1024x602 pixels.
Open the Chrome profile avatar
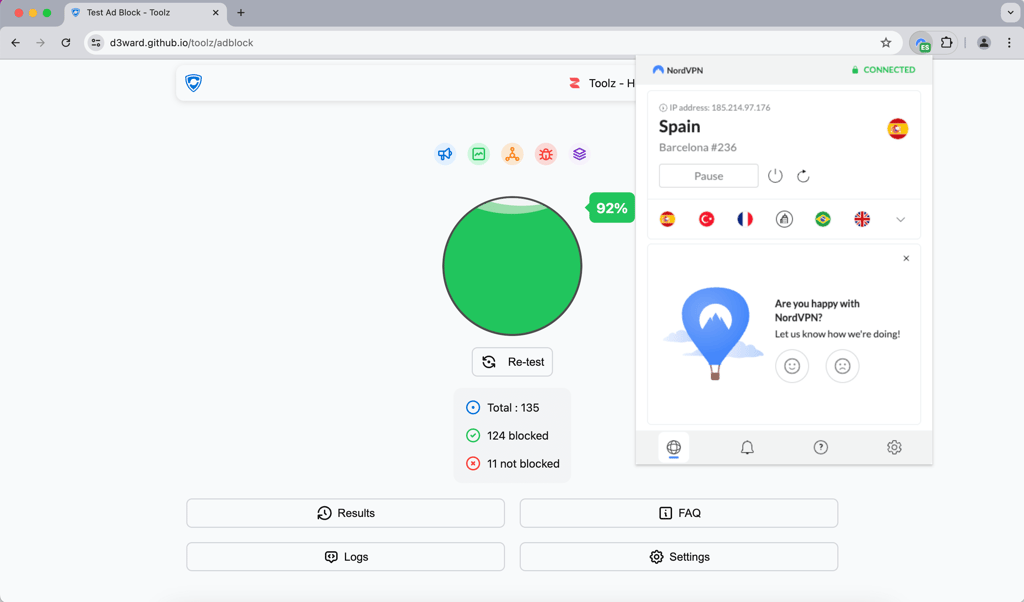point(984,43)
